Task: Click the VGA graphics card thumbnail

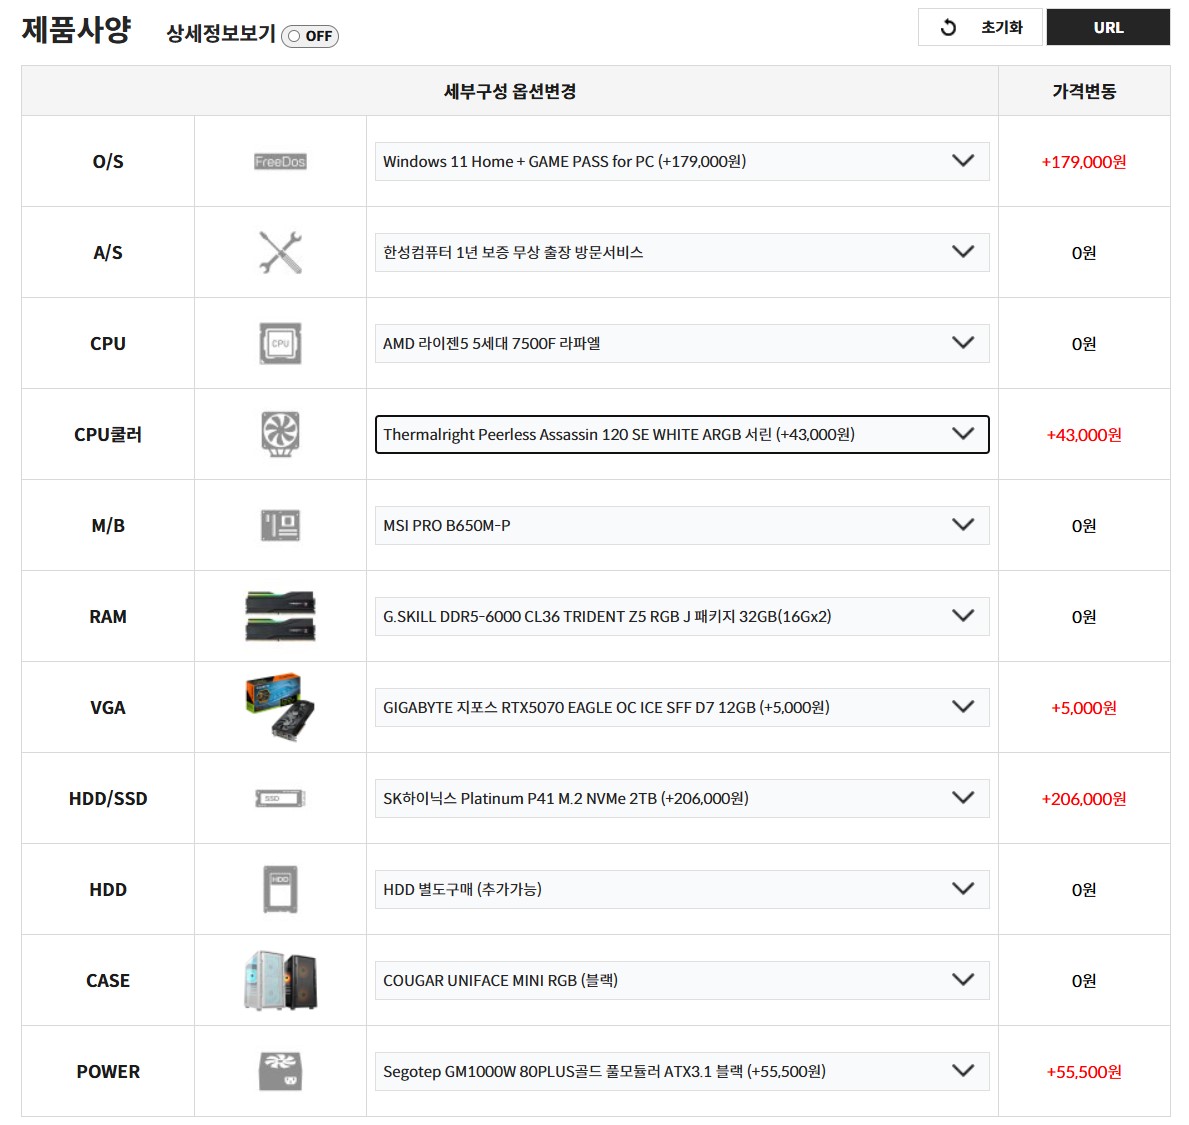Action: pyautogui.click(x=280, y=707)
